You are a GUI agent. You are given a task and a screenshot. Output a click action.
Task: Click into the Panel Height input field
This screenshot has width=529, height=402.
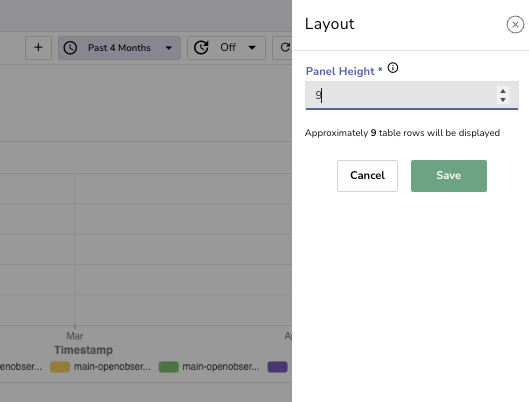coord(401,95)
